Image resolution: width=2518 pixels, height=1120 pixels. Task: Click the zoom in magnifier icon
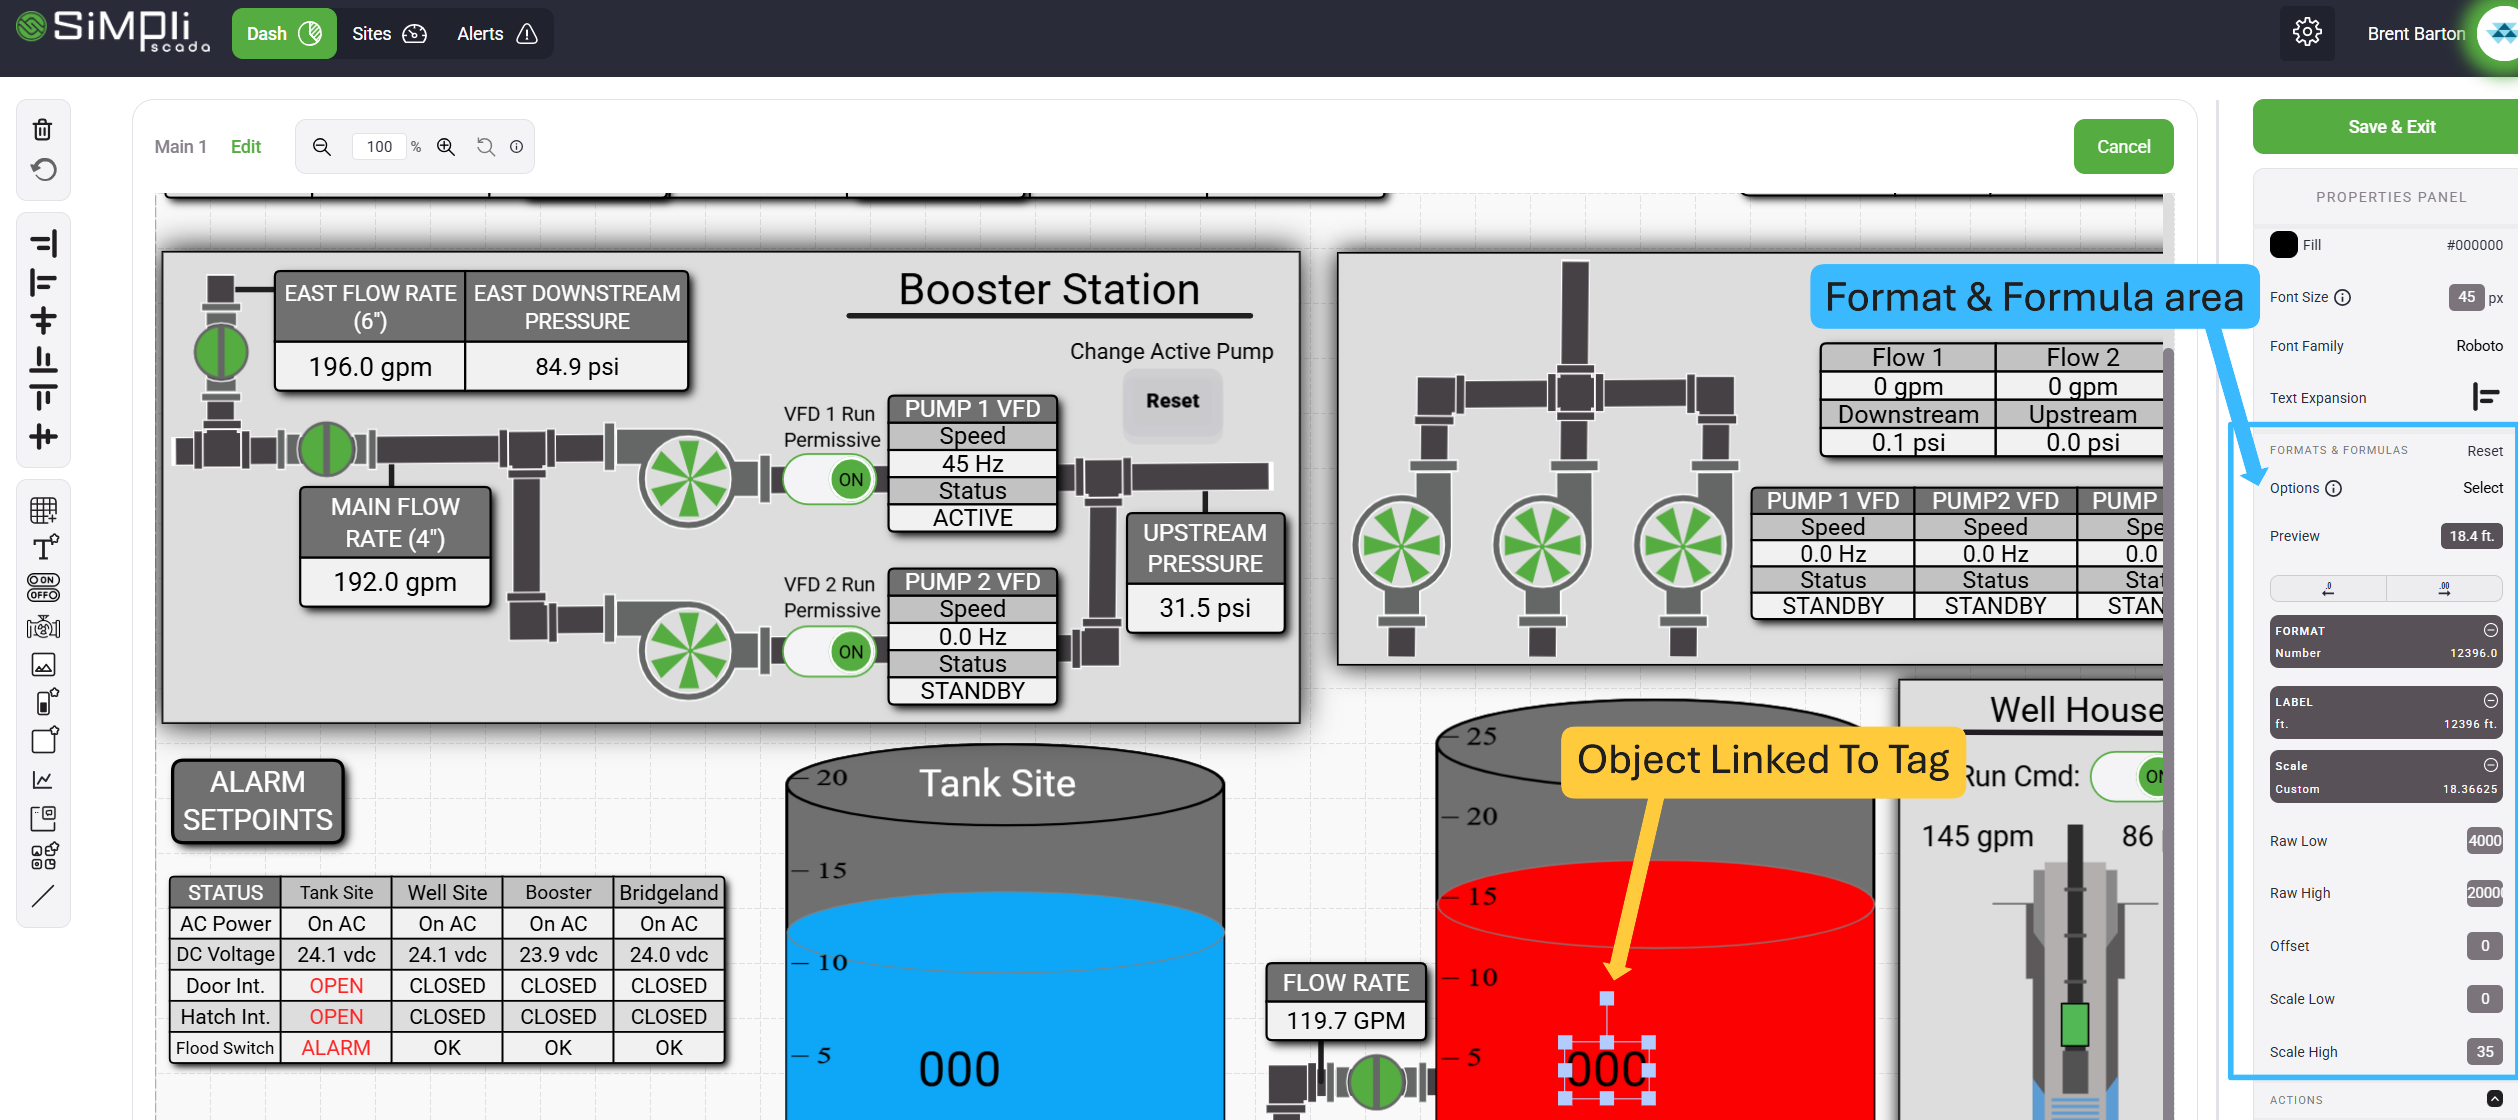pos(446,147)
